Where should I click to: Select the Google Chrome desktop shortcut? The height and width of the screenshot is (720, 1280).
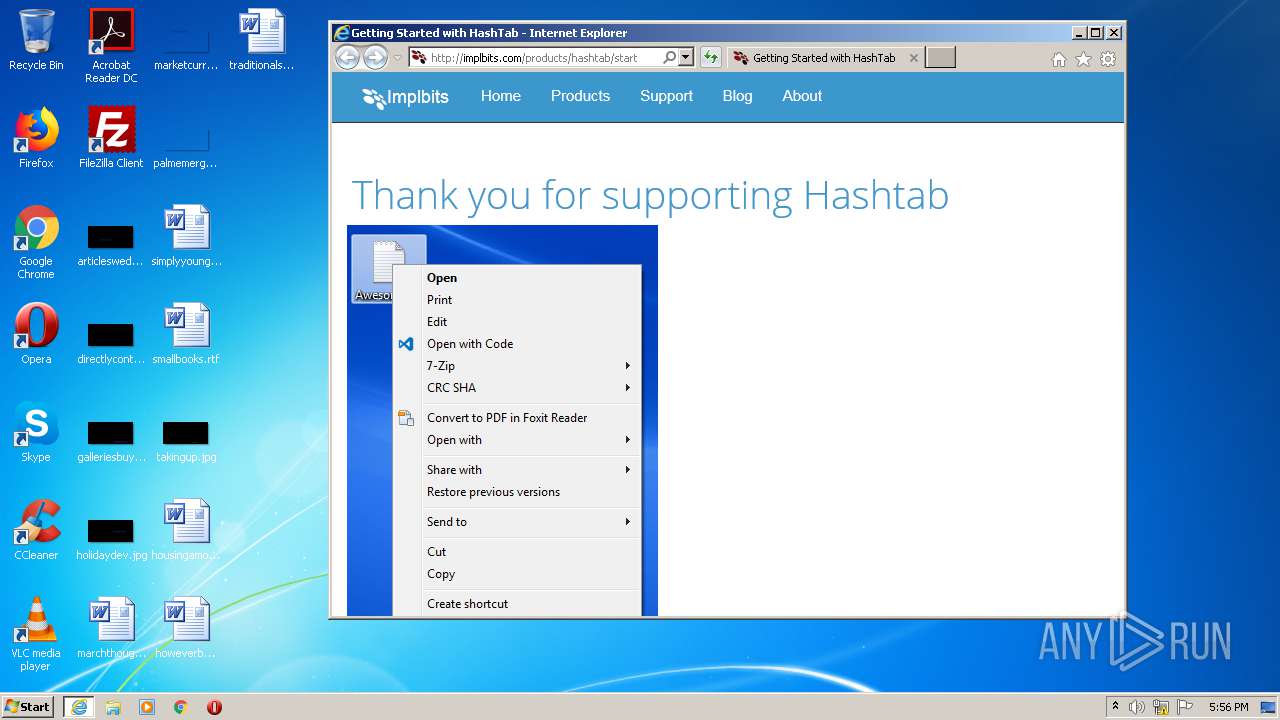pos(36,242)
